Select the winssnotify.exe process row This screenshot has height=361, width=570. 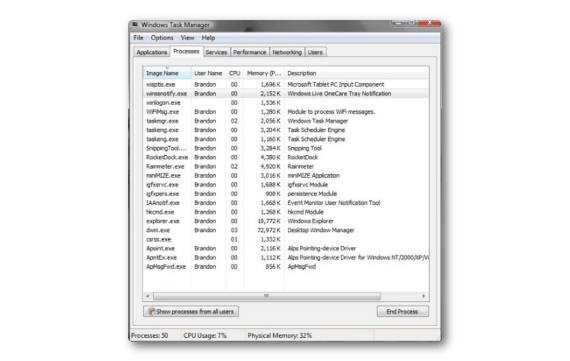286,93
